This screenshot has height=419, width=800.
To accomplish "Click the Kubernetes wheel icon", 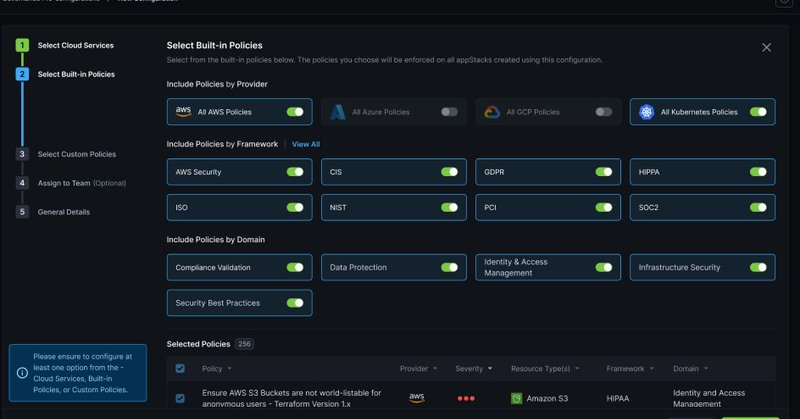I will click(x=646, y=112).
